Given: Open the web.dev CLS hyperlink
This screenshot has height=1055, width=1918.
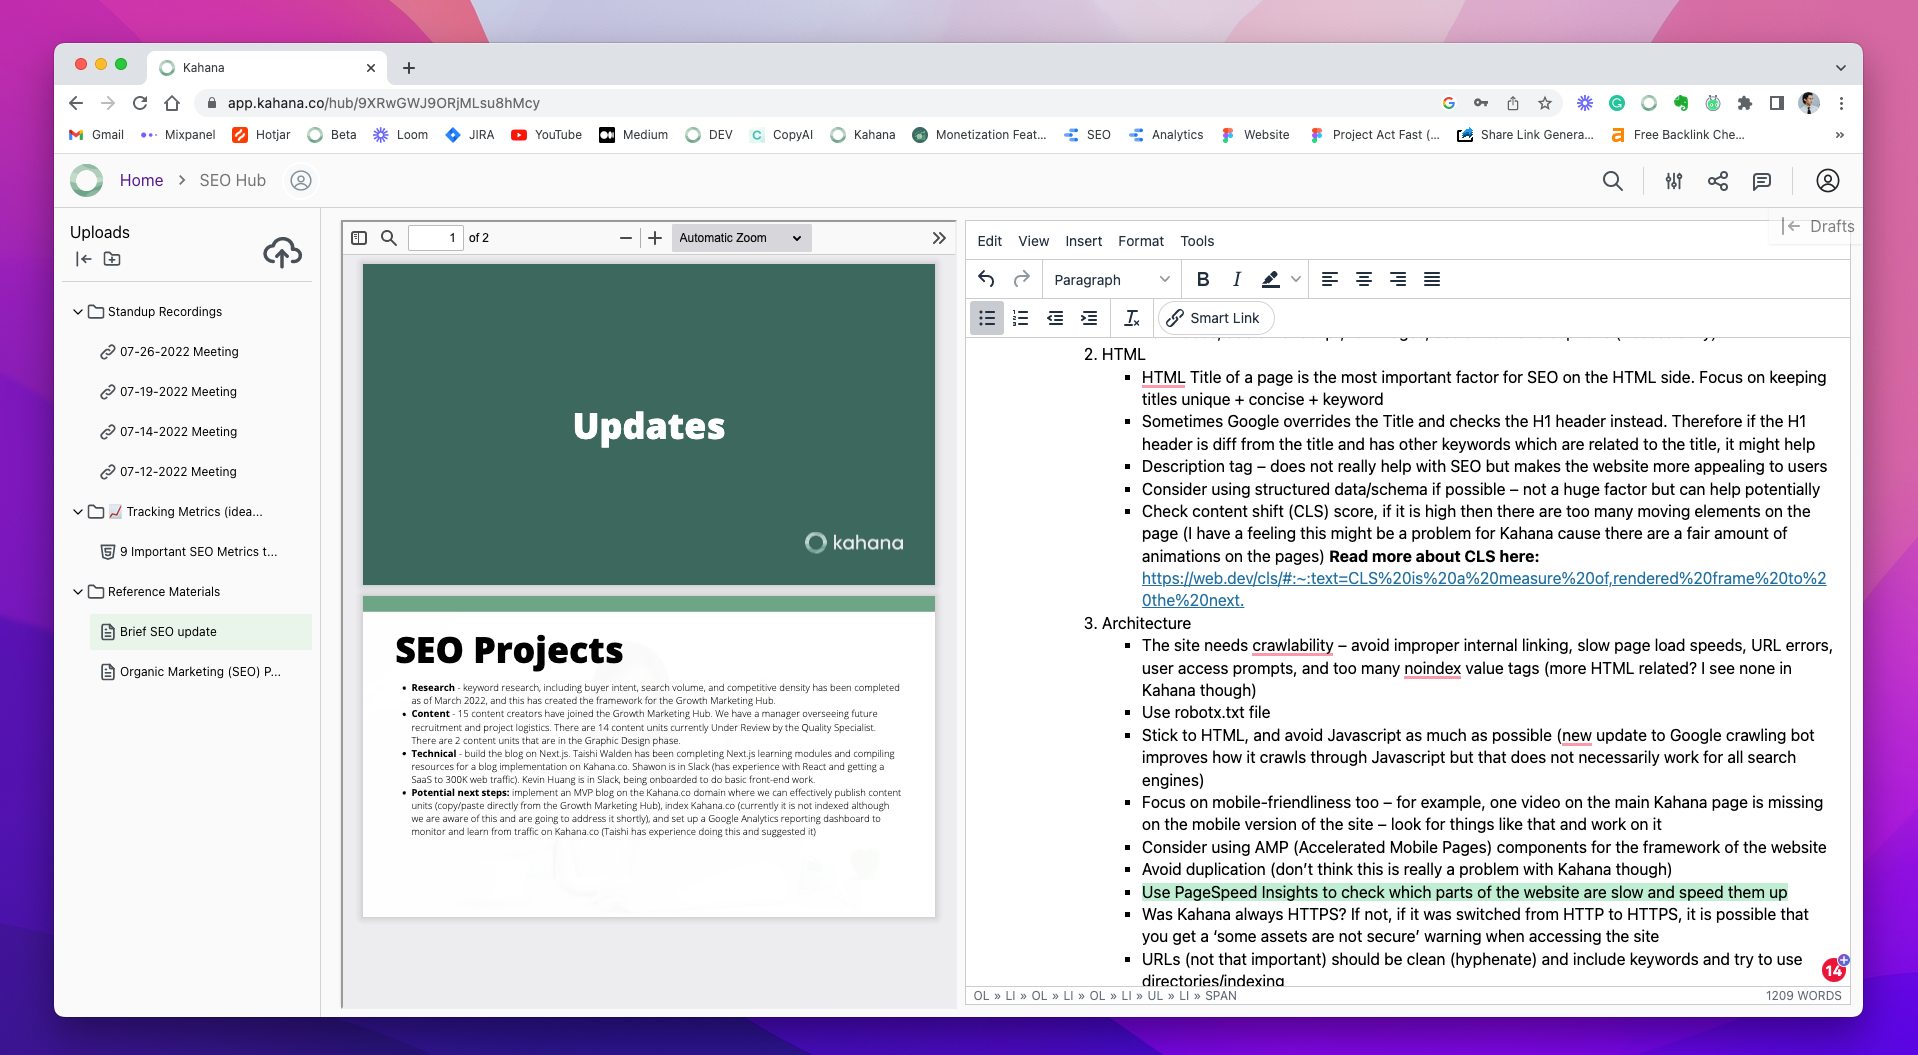Looking at the screenshot, I should [1483, 589].
